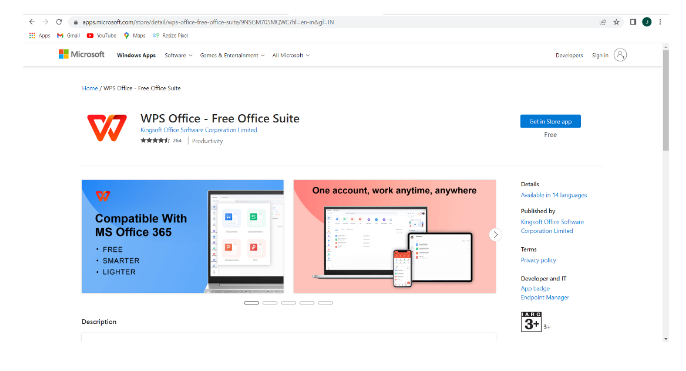This screenshot has height=371, width=686.
Task: Click the Get in Store app button
Action: pos(550,121)
